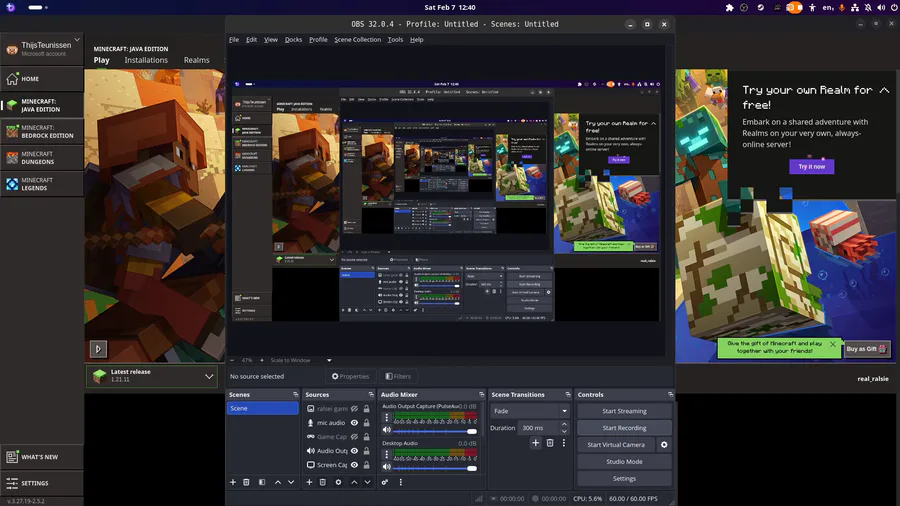This screenshot has height=506, width=900.
Task: Move scene up in Scenes toolbar
Action: (278, 482)
